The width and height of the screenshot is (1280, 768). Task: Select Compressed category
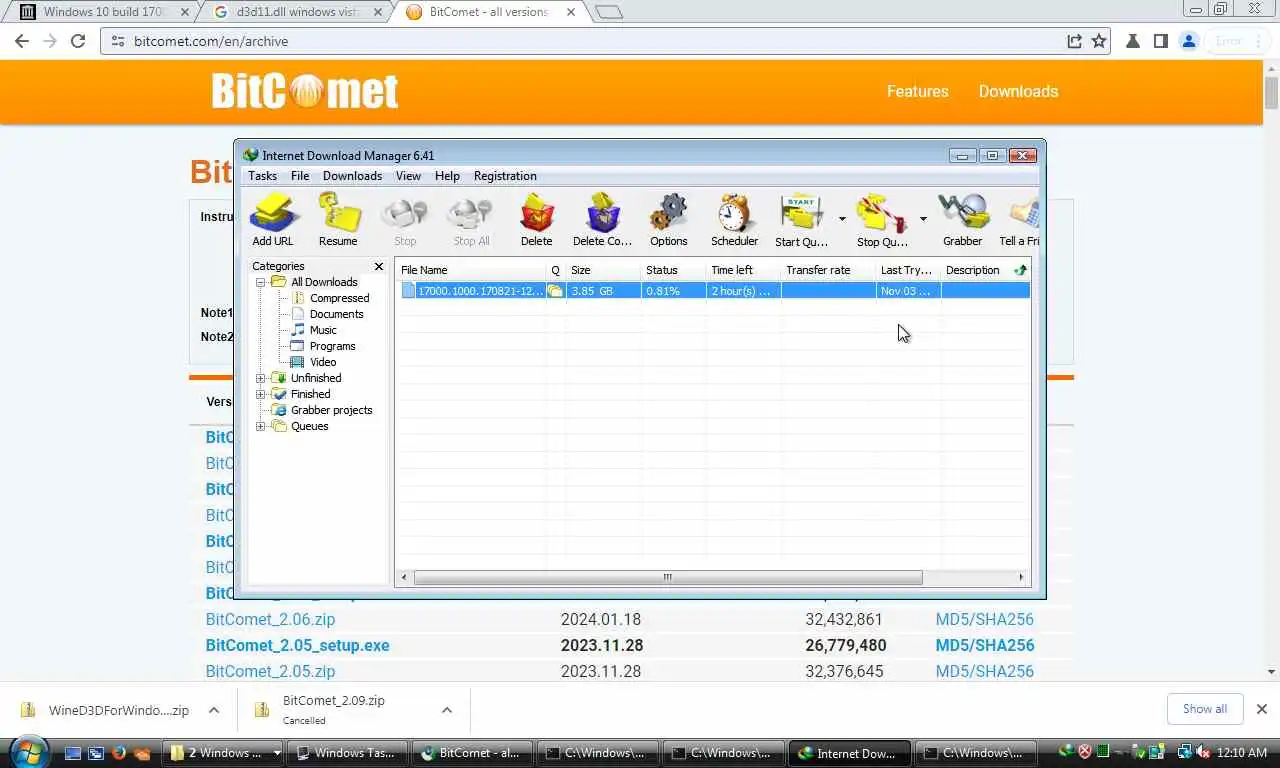[x=339, y=298]
